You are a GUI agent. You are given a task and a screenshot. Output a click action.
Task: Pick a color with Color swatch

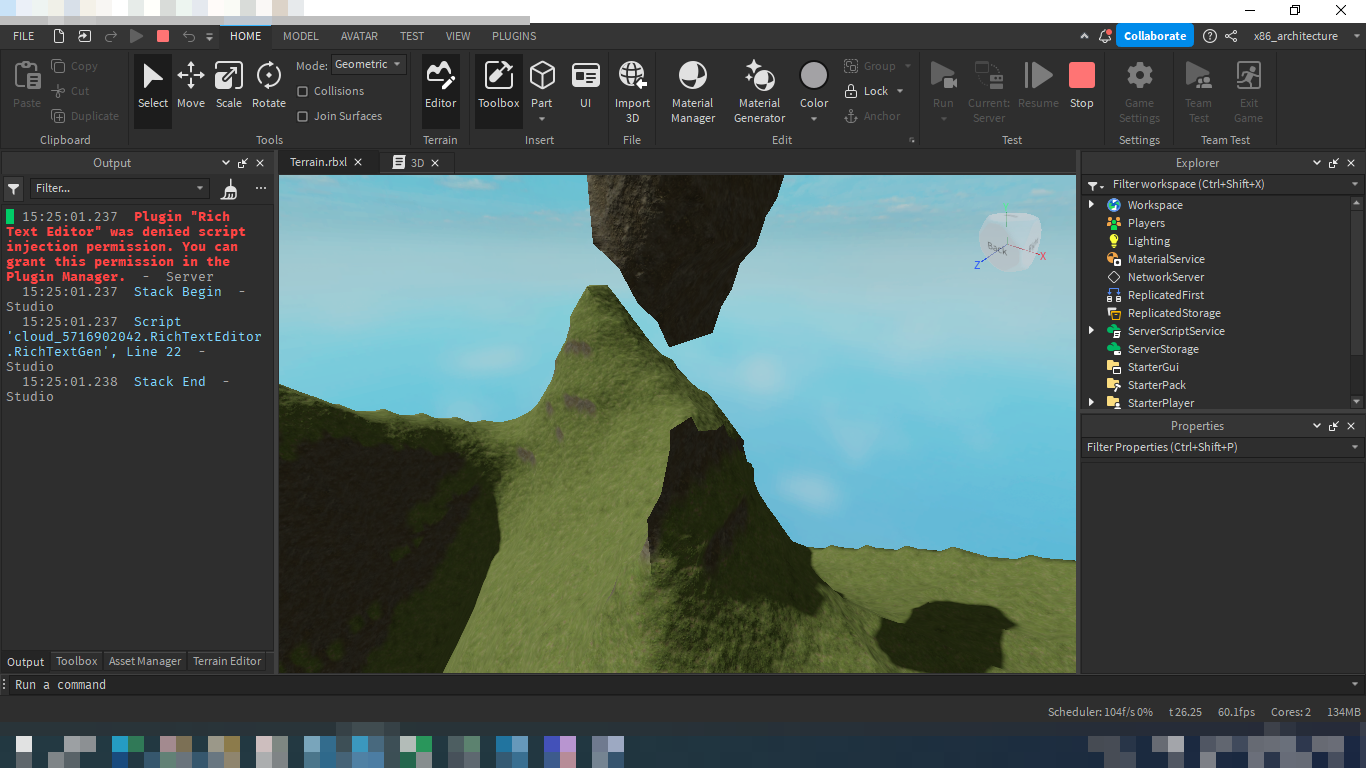pos(814,76)
